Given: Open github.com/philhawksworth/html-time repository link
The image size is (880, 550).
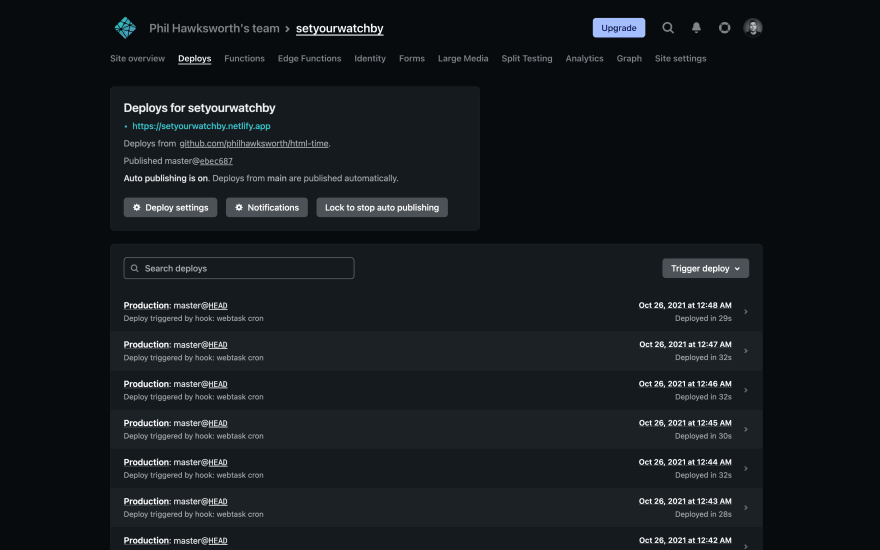Looking at the screenshot, I should tap(254, 144).
